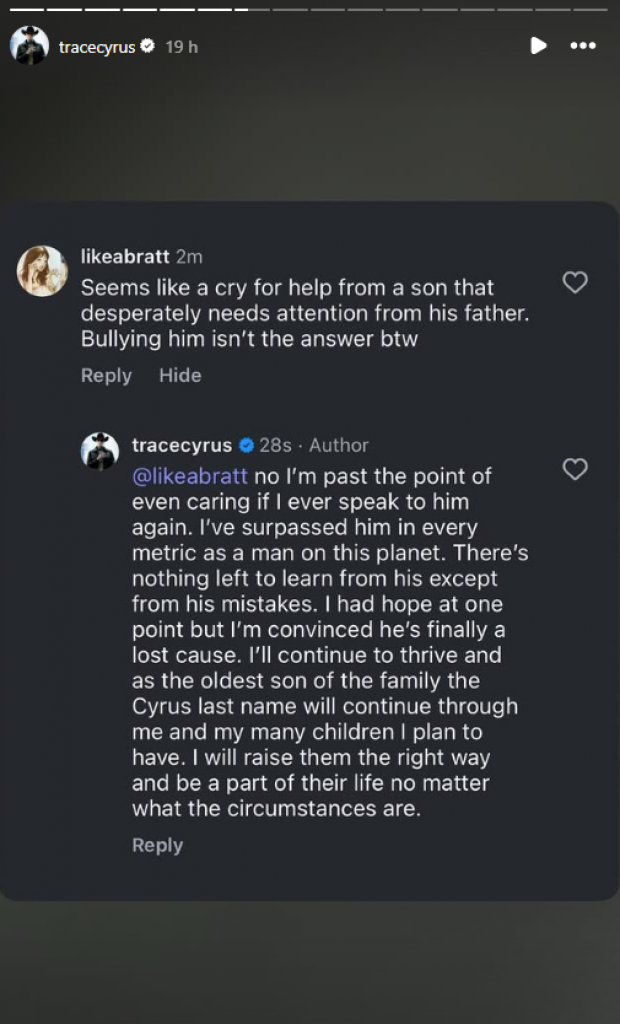Viewport: 620px width, 1024px height.
Task: Open the story's three-dot more options menu
Action: click(x=583, y=45)
